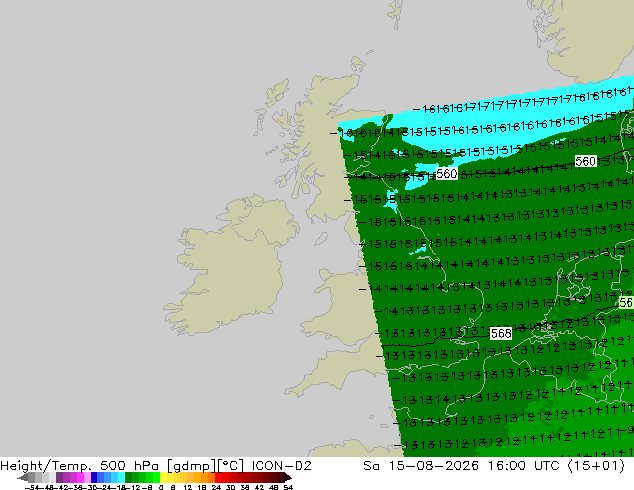Click the map title 'Height/Temp. 500 hPa'
The image size is (634, 490).
pyautogui.click(x=79, y=466)
